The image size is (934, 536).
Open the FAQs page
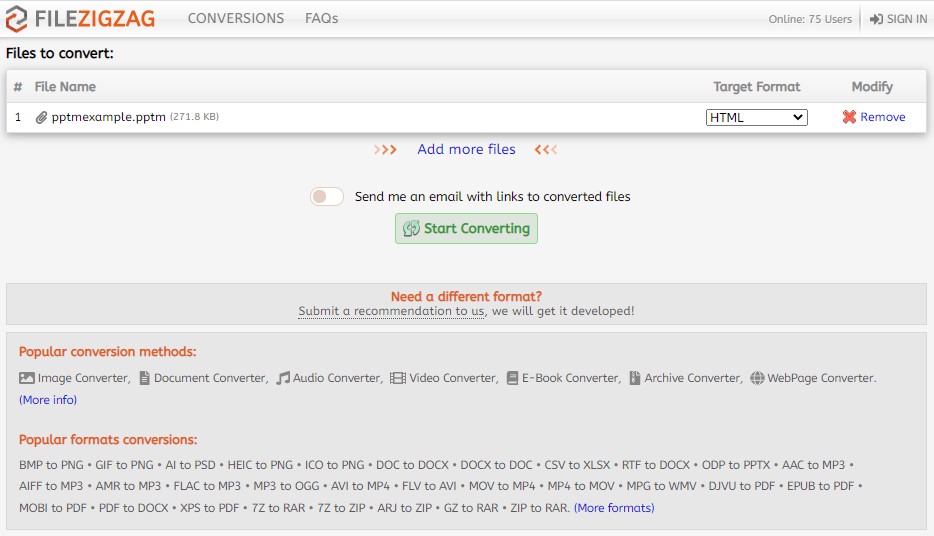322,18
